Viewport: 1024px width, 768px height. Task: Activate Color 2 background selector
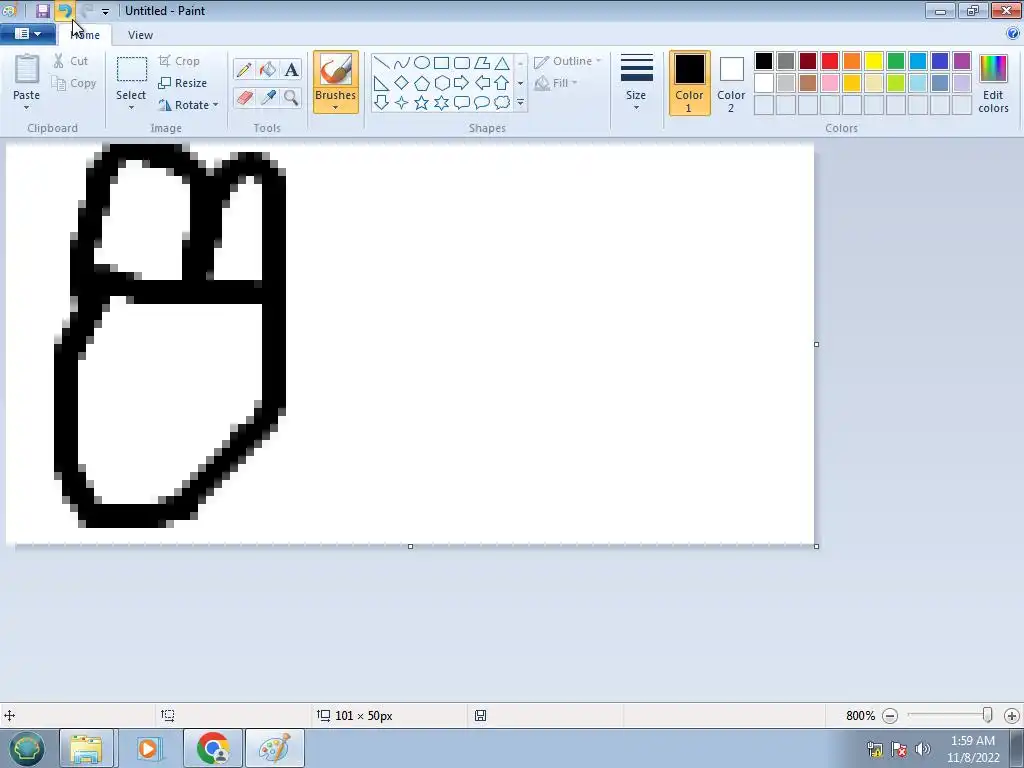[x=731, y=83]
